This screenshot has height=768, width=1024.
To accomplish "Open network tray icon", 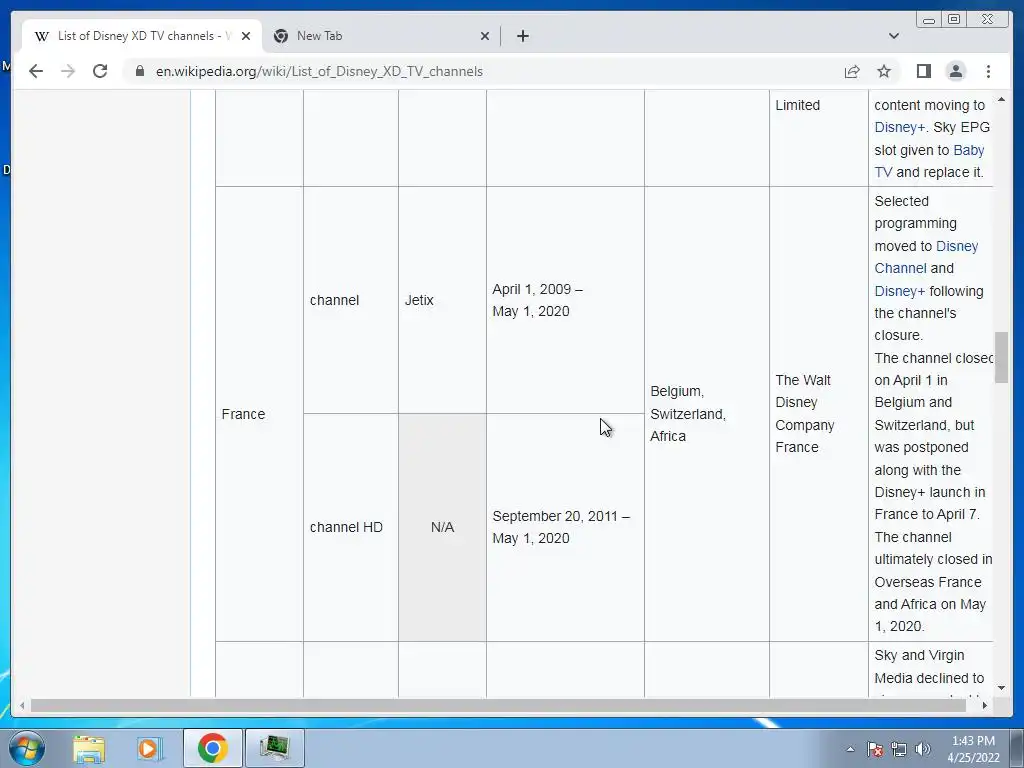I will [x=899, y=749].
